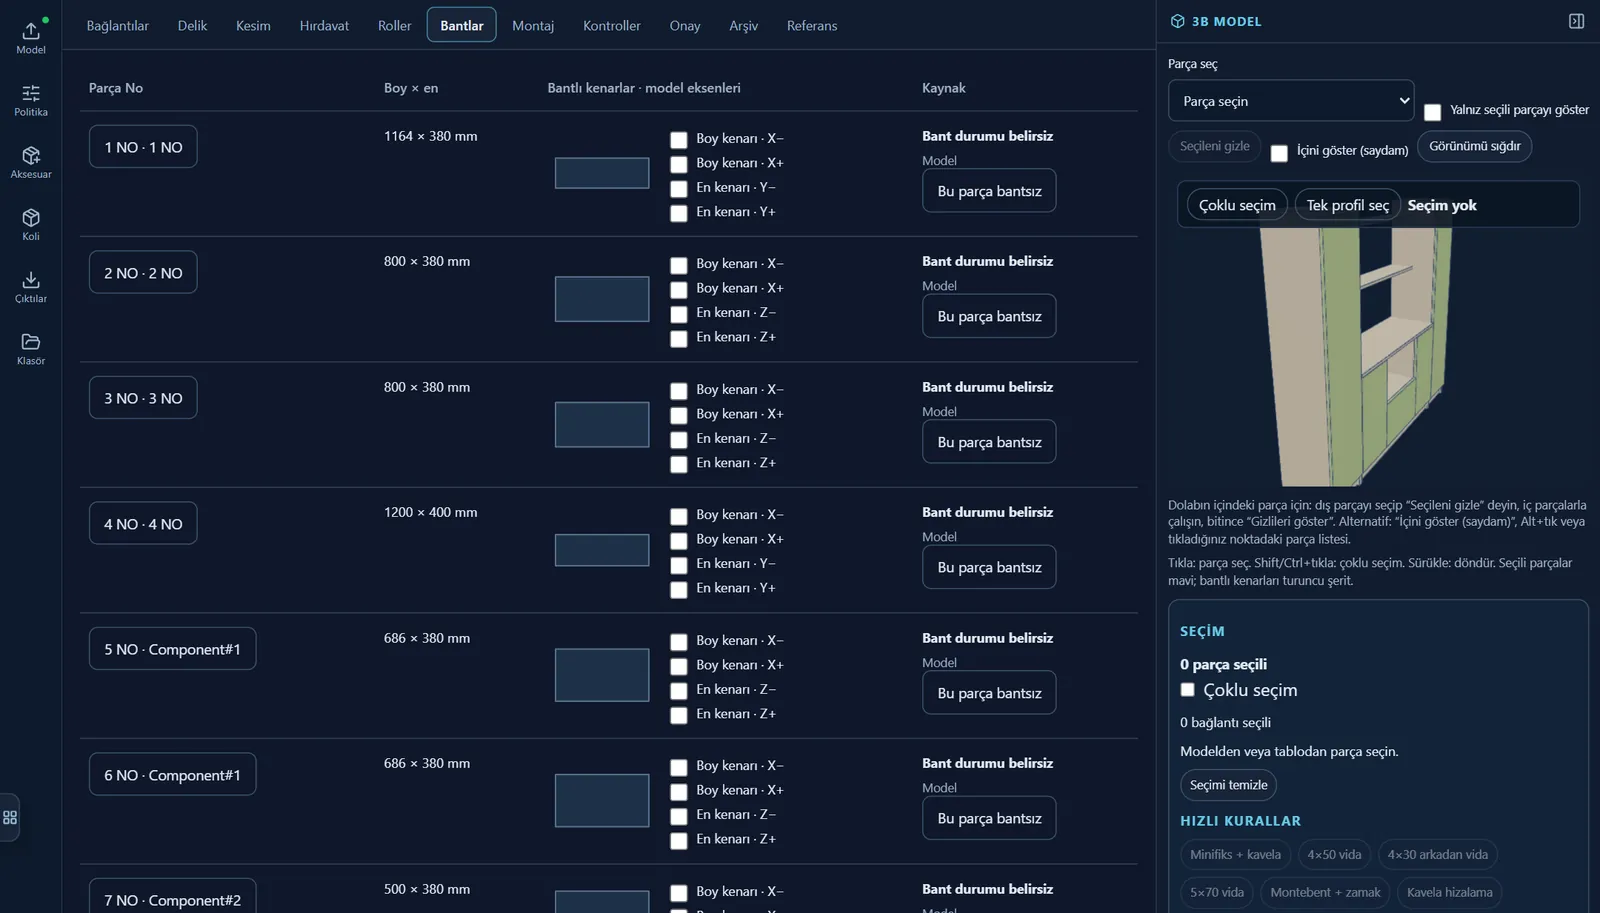Click the Kavela hizalama quick rule
The height and width of the screenshot is (913, 1600).
(x=1449, y=892)
